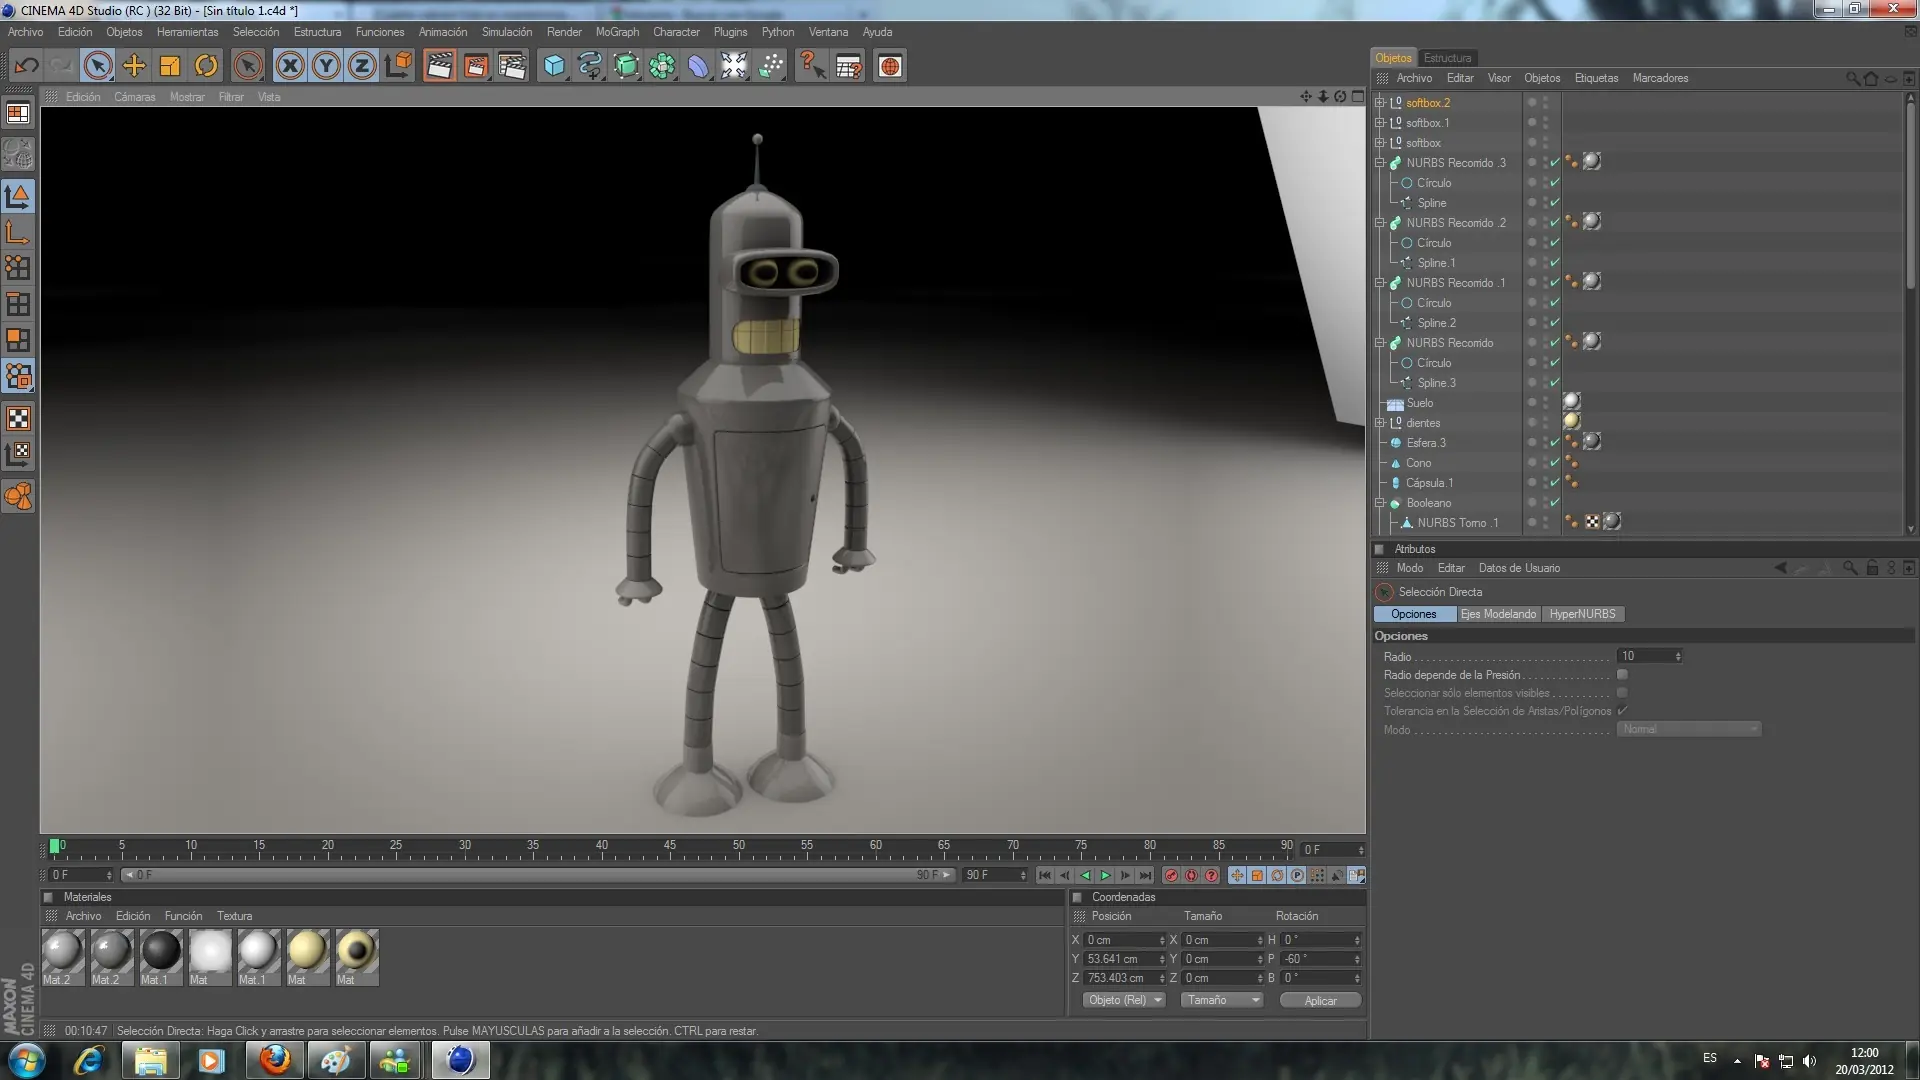The height and width of the screenshot is (1080, 1920).
Task: Collapse NURBS Recorrido .2 hierarchy
Action: click(x=1380, y=223)
